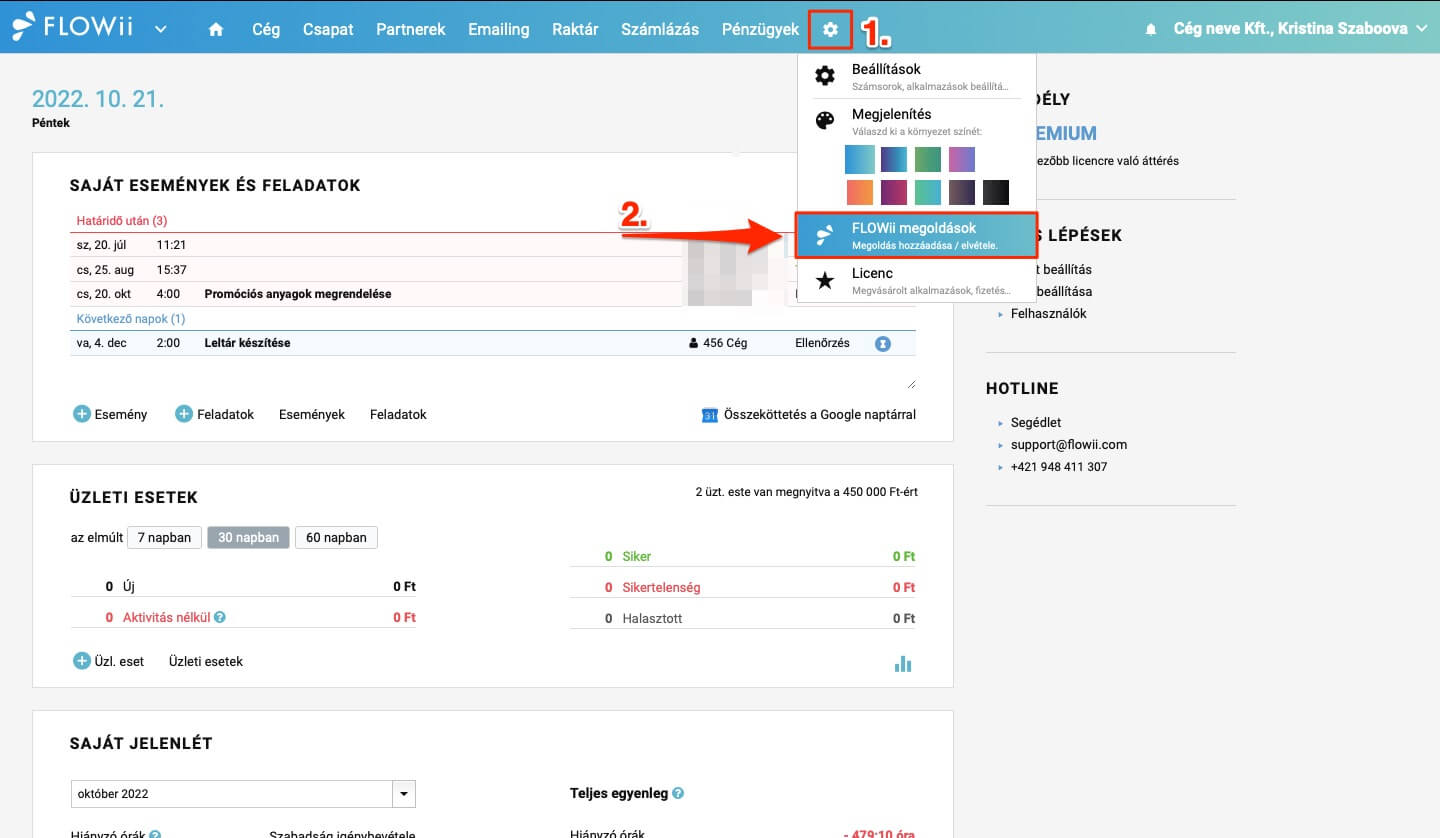Click the +421 948 411 307 phone link
This screenshot has height=838, width=1440.
tap(1059, 466)
